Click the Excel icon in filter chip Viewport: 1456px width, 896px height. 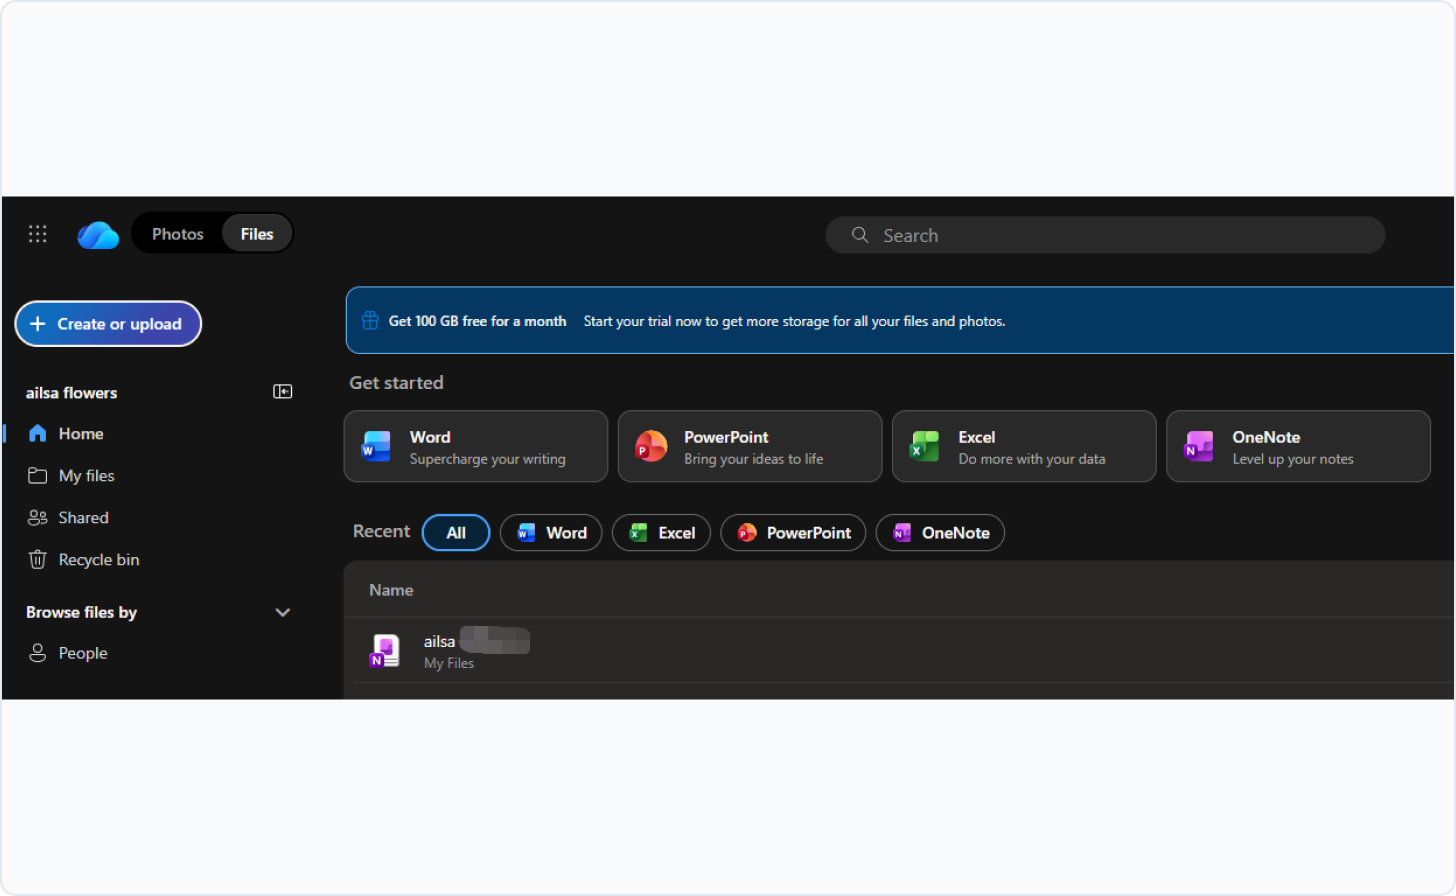(638, 533)
